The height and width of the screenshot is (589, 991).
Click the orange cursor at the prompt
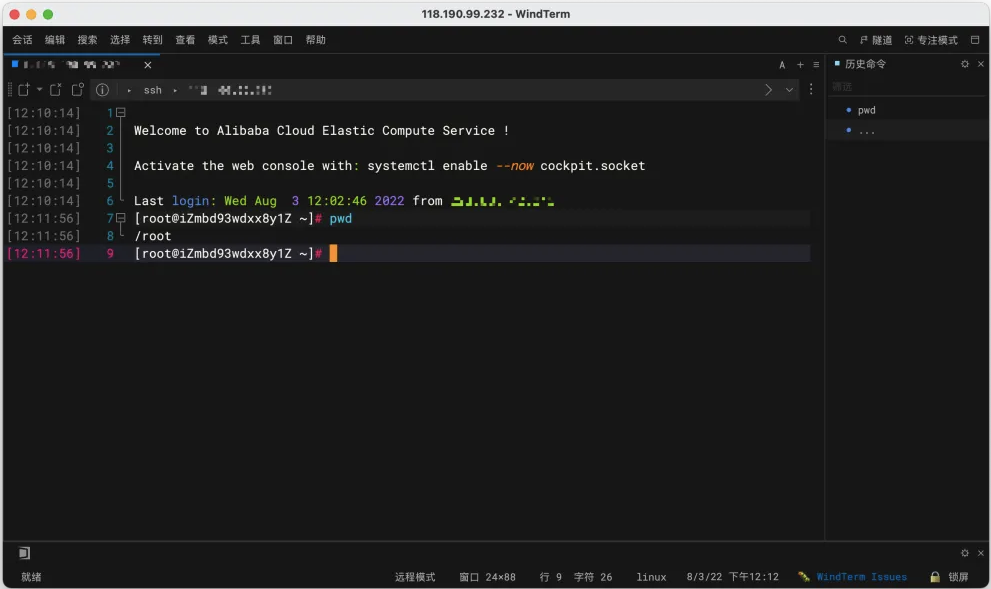[333, 253]
